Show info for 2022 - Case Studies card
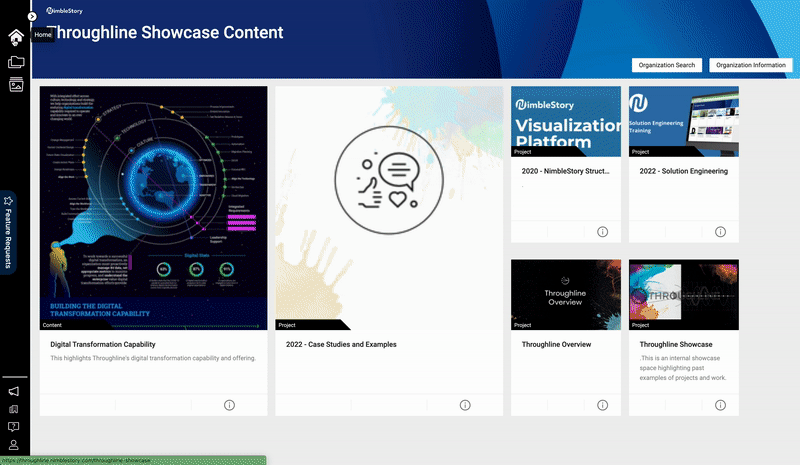The image size is (800, 465). (x=465, y=405)
